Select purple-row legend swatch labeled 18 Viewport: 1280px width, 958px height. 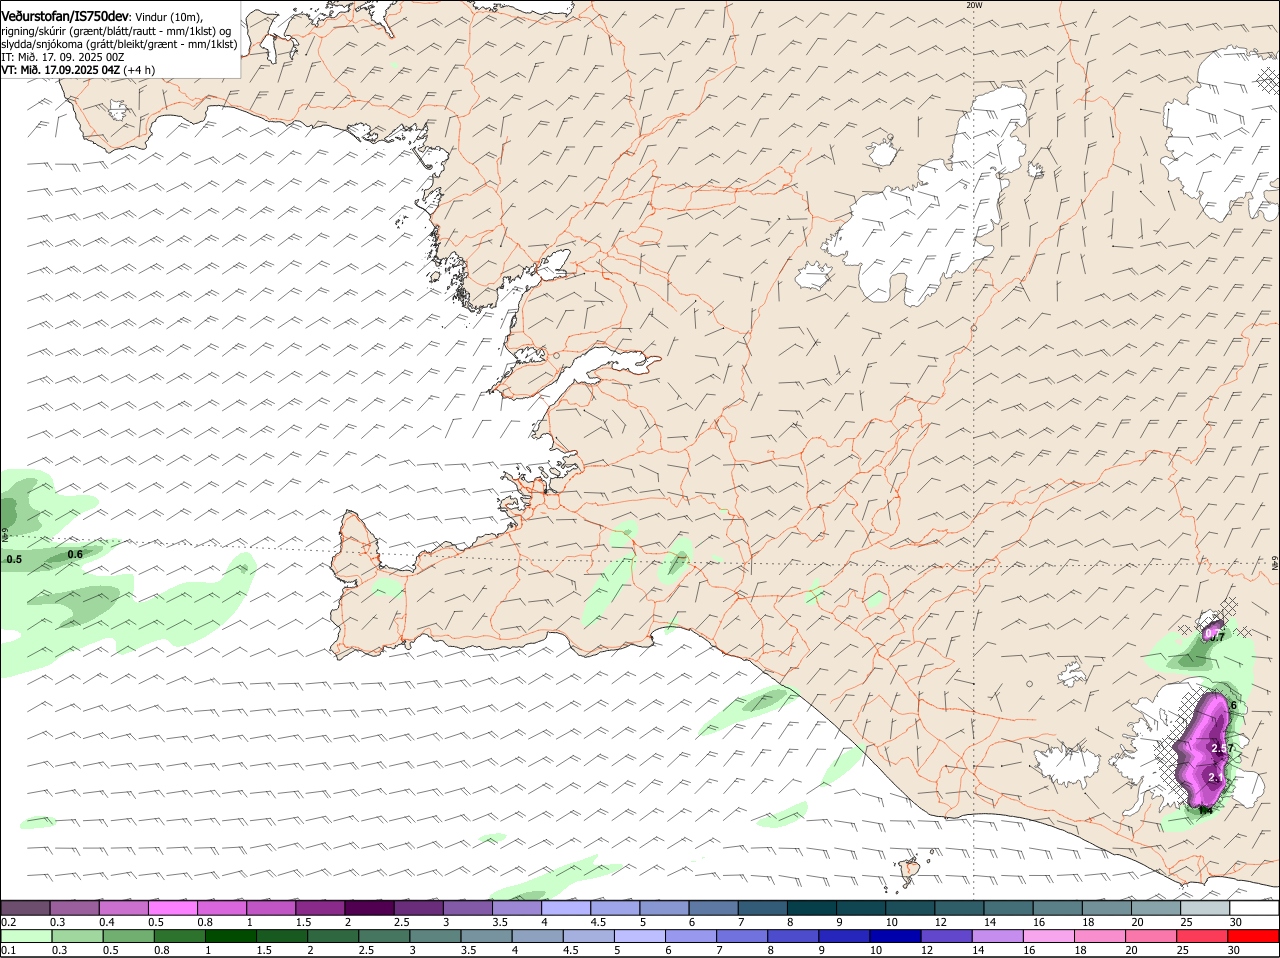click(1106, 907)
